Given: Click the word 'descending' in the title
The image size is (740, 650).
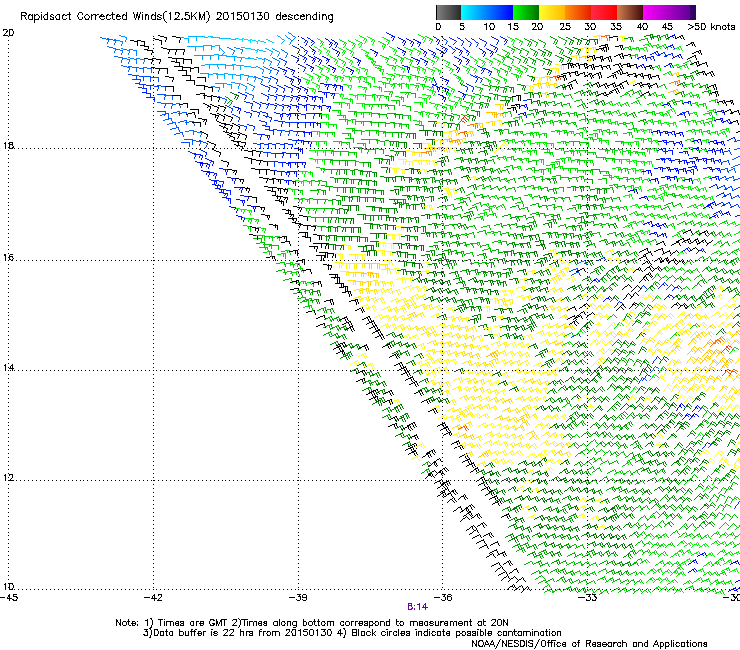Looking at the screenshot, I should [x=304, y=17].
